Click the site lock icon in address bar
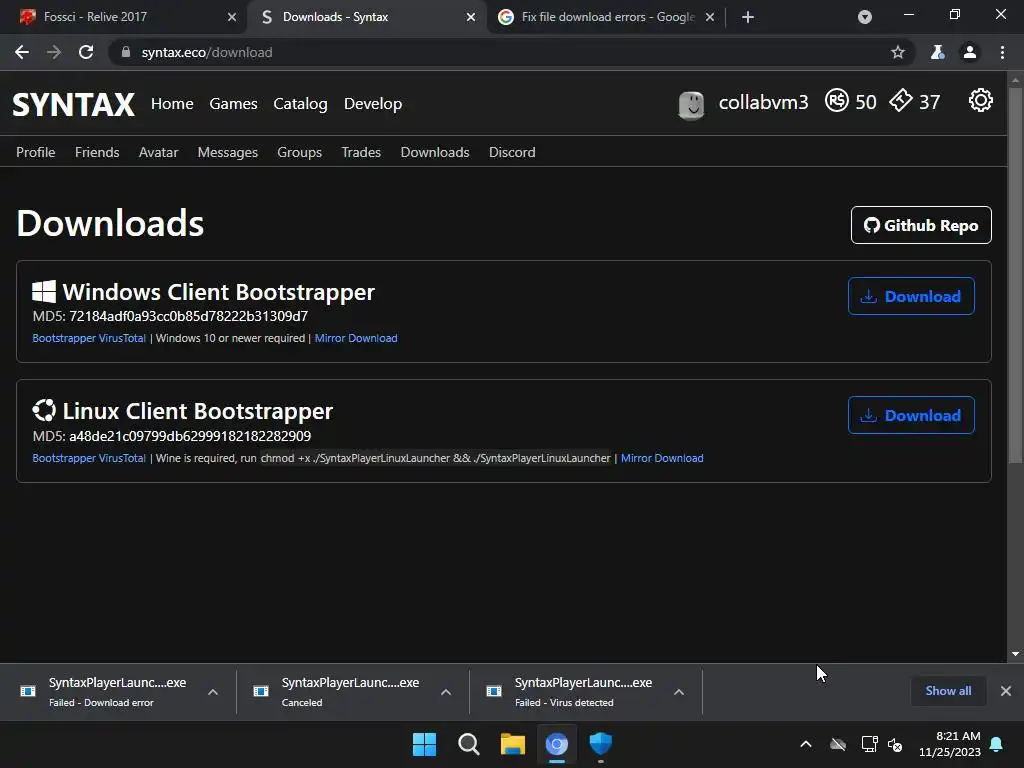The image size is (1024, 768). 126,52
